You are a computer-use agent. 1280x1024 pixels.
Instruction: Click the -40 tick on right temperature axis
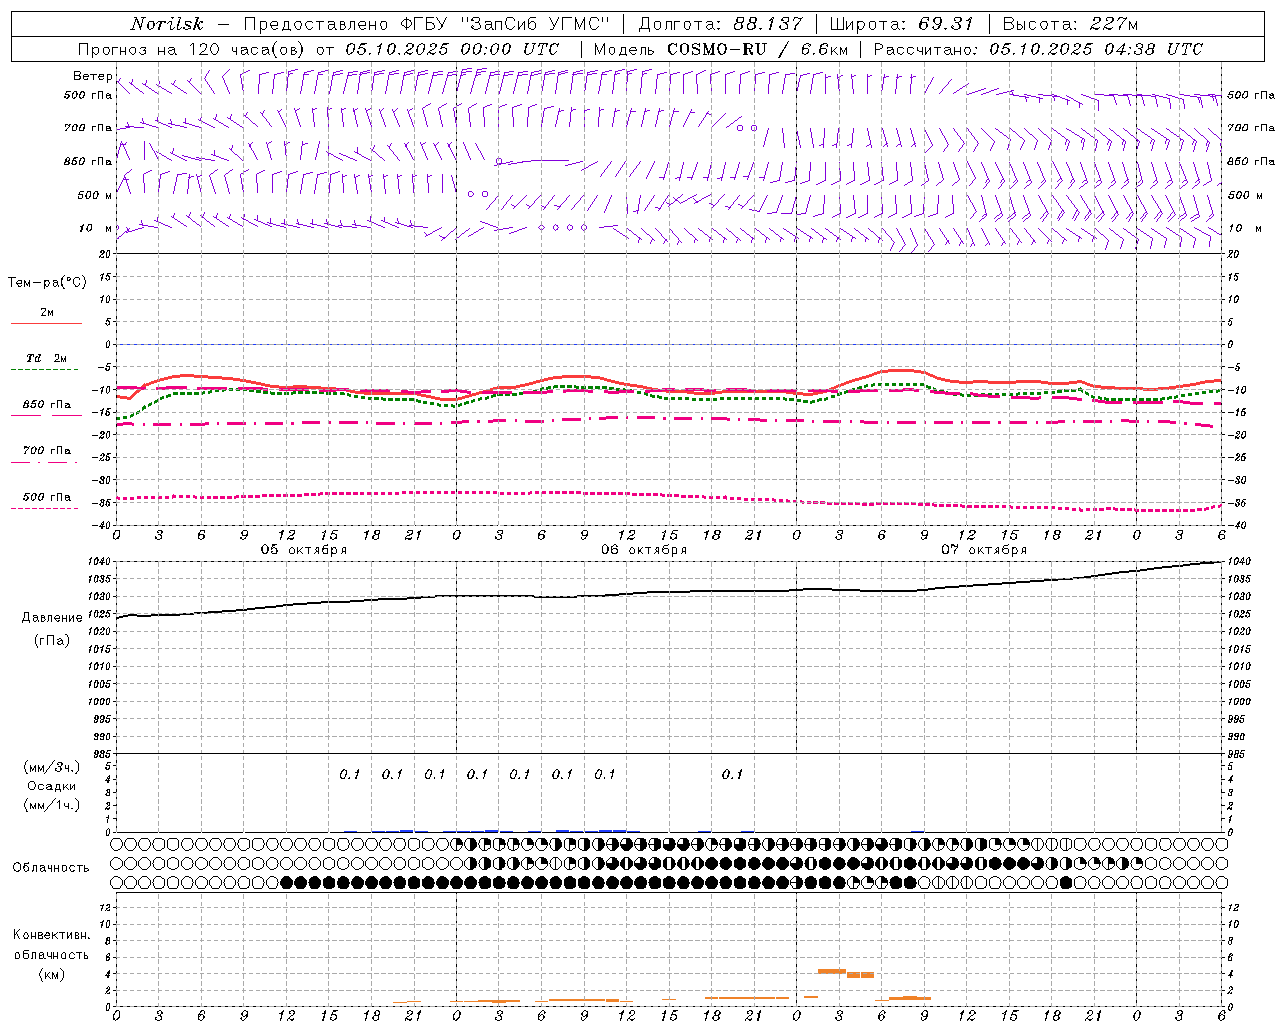1235,526
